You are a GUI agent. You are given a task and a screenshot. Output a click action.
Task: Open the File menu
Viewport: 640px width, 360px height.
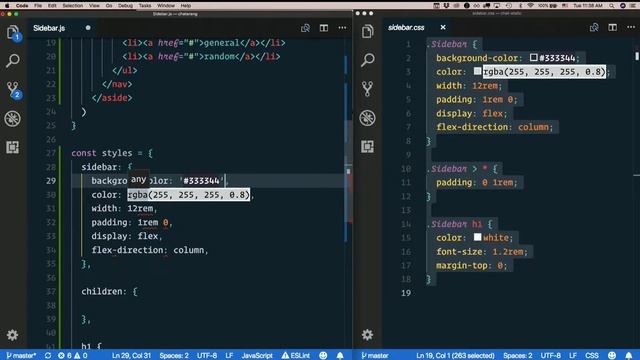pyautogui.click(x=38, y=6)
